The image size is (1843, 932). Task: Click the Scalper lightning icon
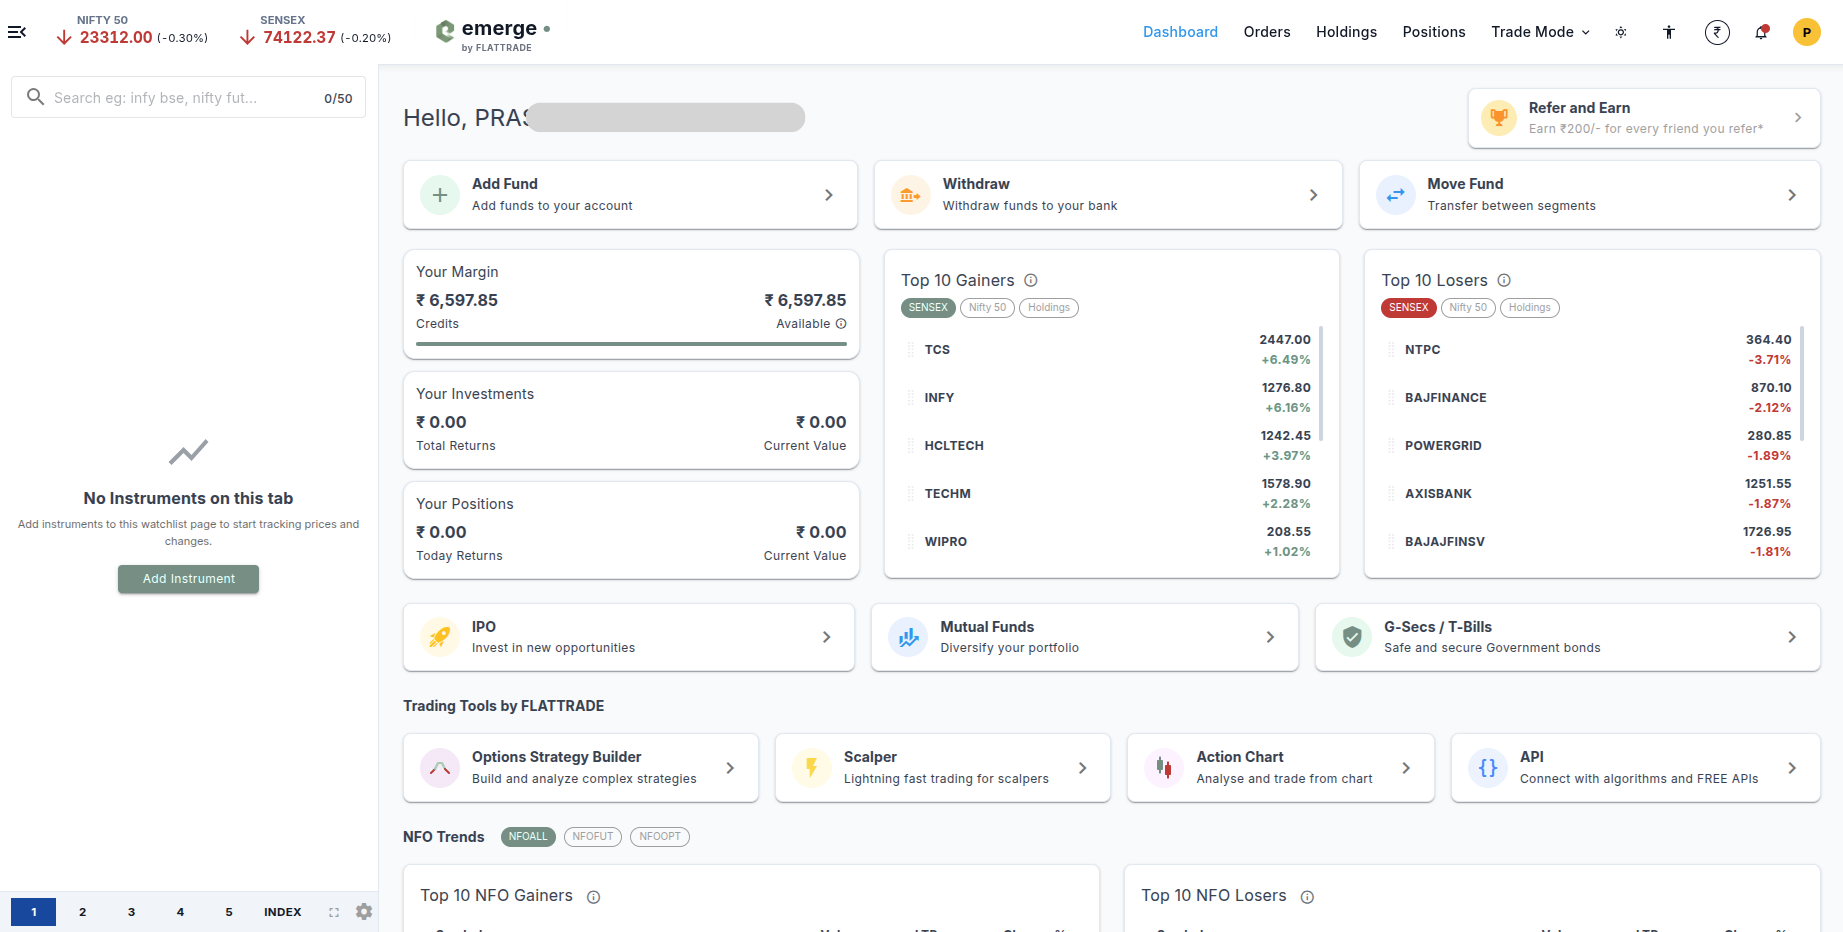[812, 768]
